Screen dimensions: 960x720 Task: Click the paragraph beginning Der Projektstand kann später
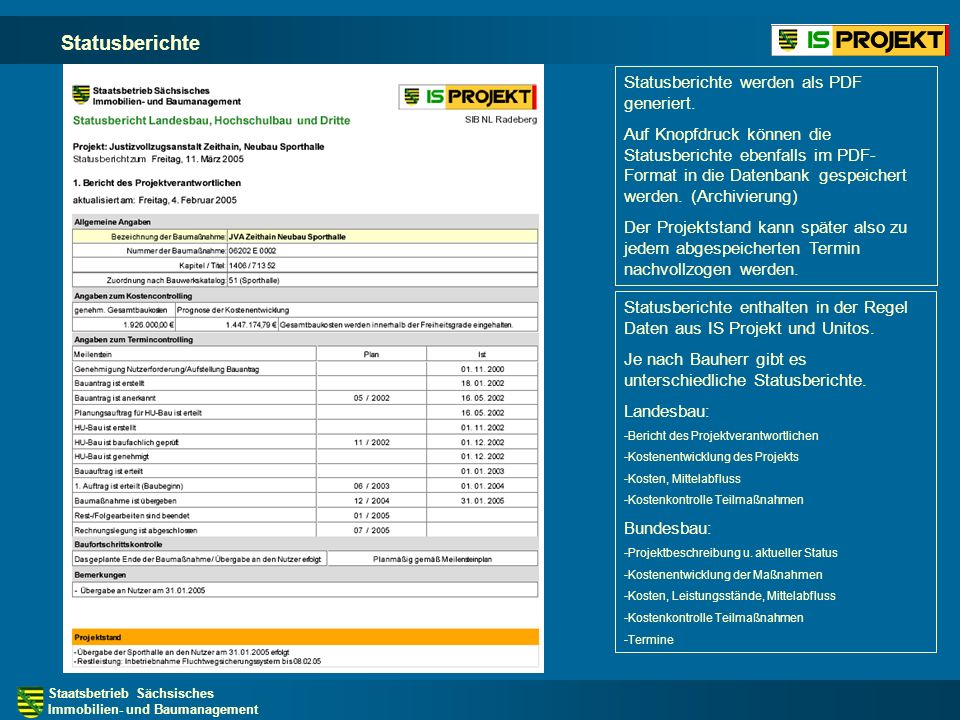(765, 248)
